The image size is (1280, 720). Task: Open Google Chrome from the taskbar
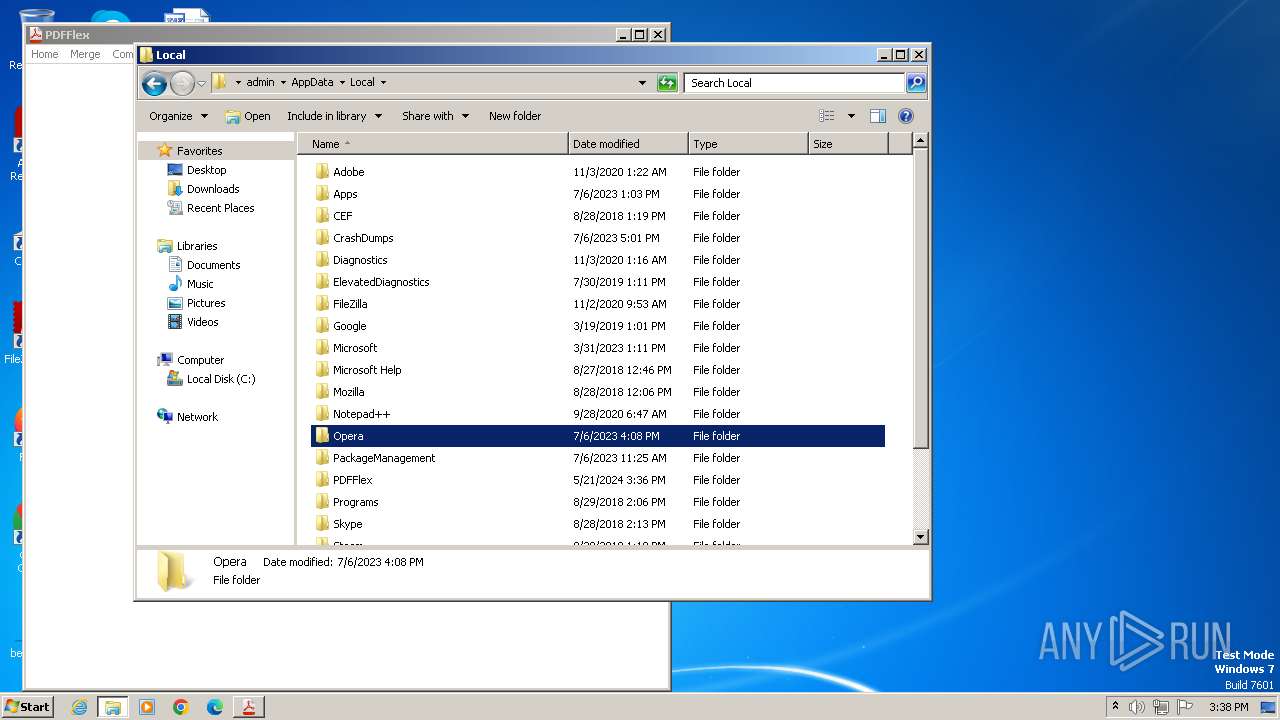(x=181, y=707)
